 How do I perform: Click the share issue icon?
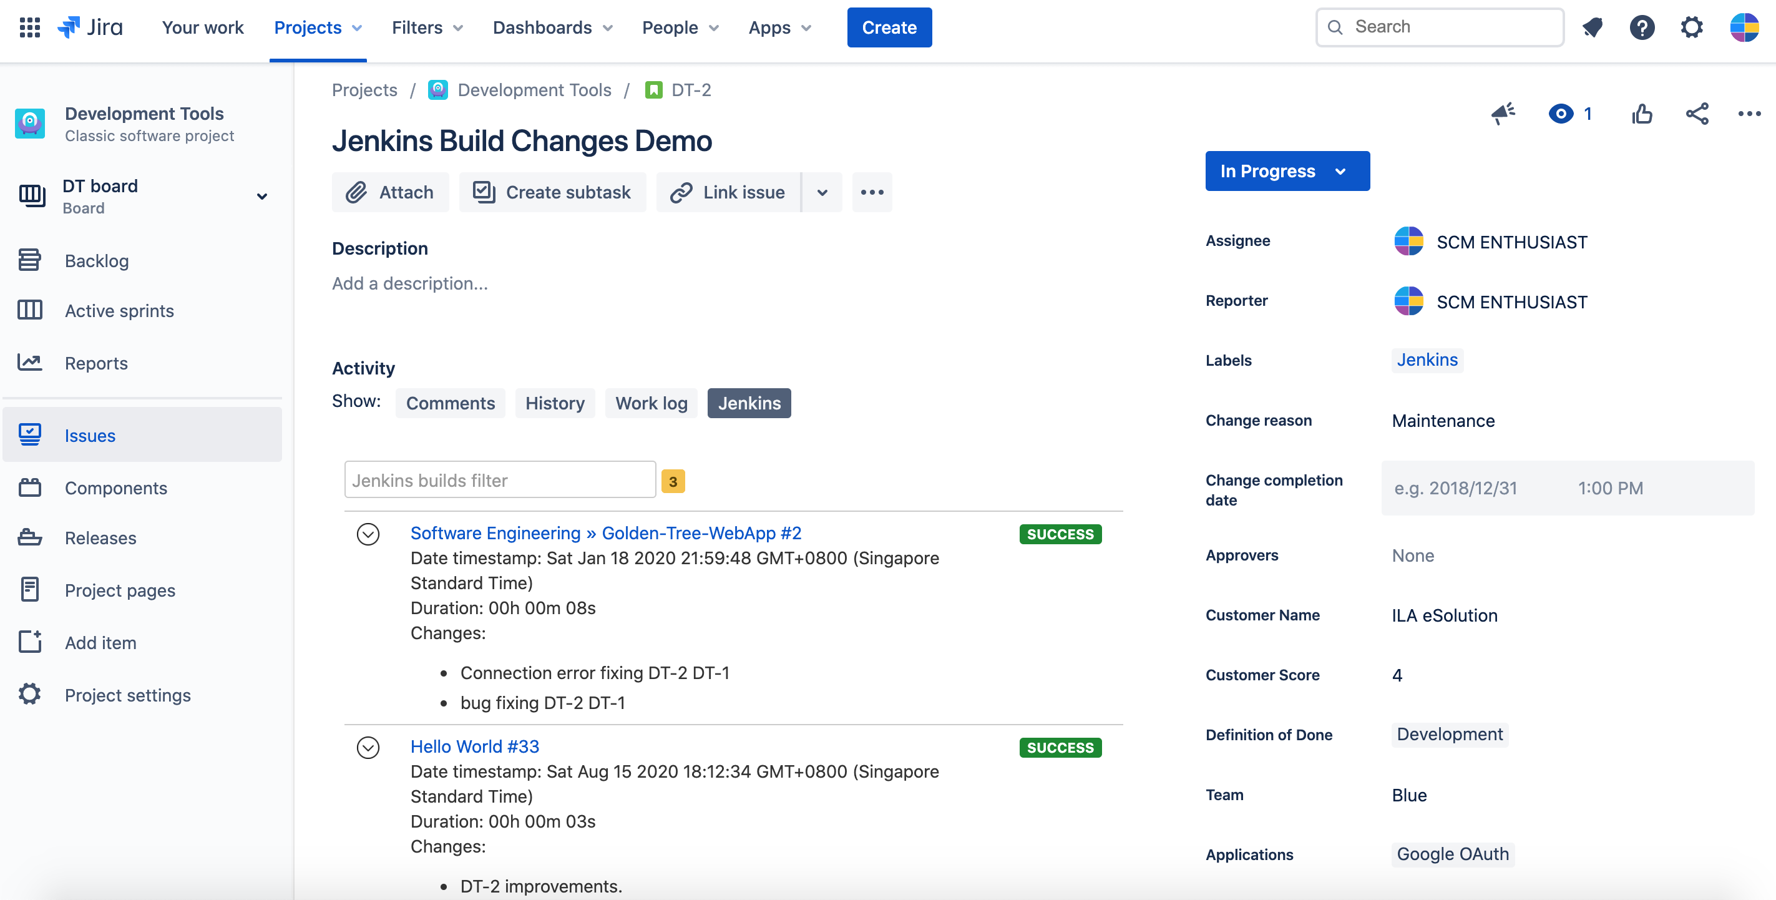click(x=1697, y=114)
